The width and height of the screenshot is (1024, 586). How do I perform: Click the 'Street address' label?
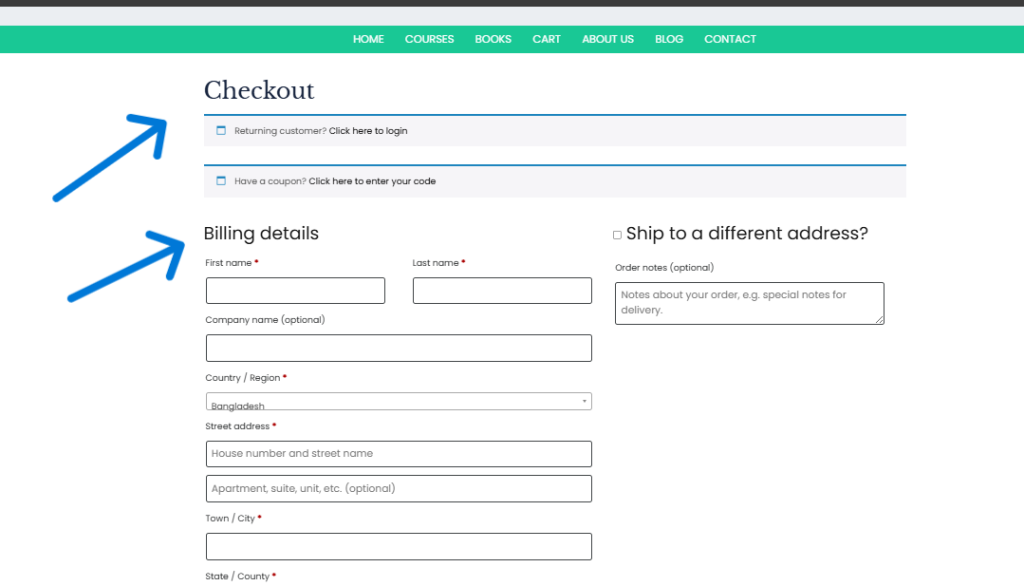coord(237,426)
